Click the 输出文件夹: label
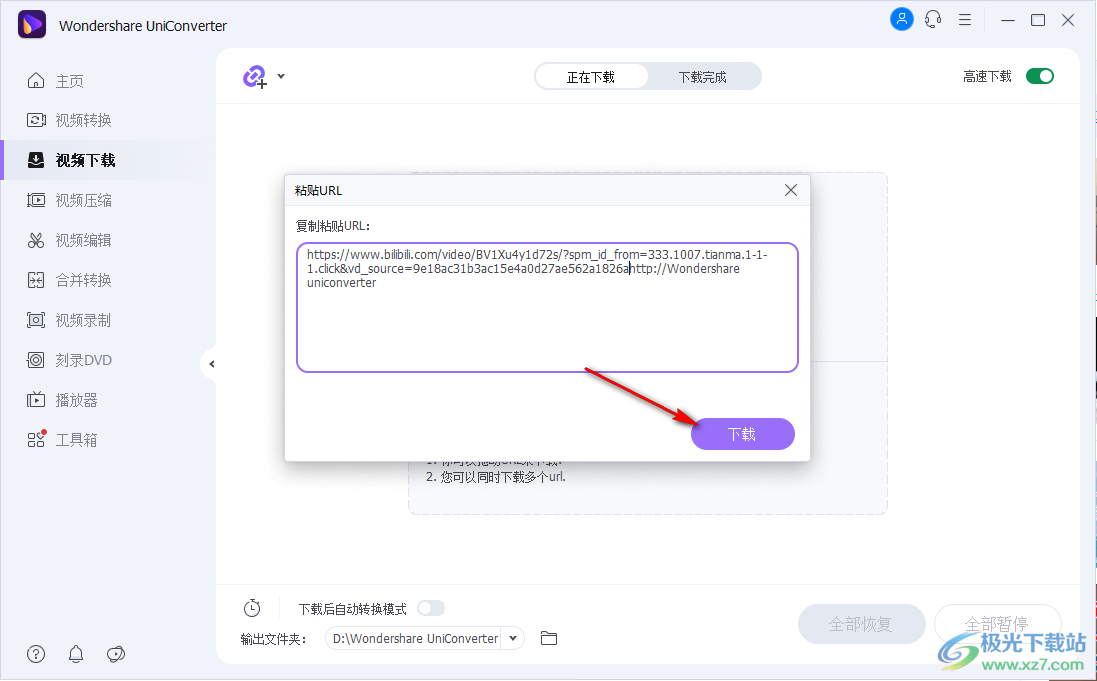 coord(274,639)
